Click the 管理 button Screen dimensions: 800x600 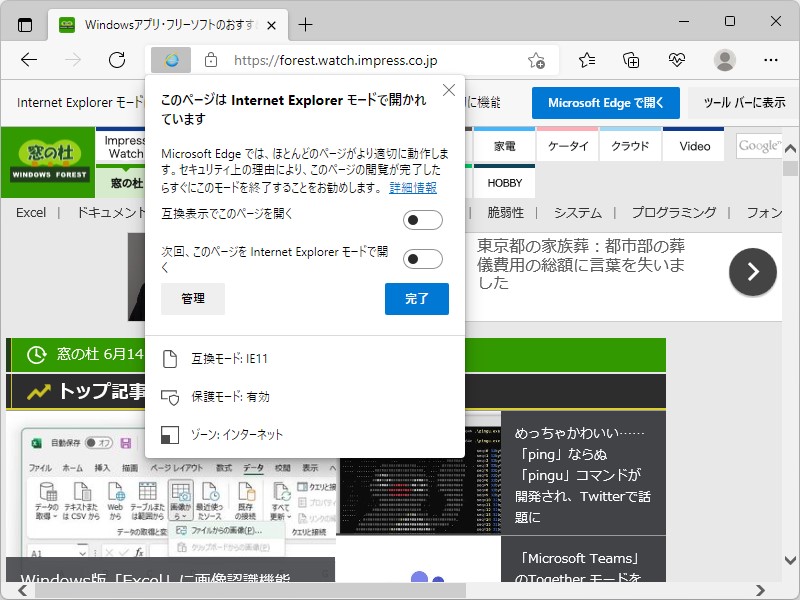pos(192,299)
